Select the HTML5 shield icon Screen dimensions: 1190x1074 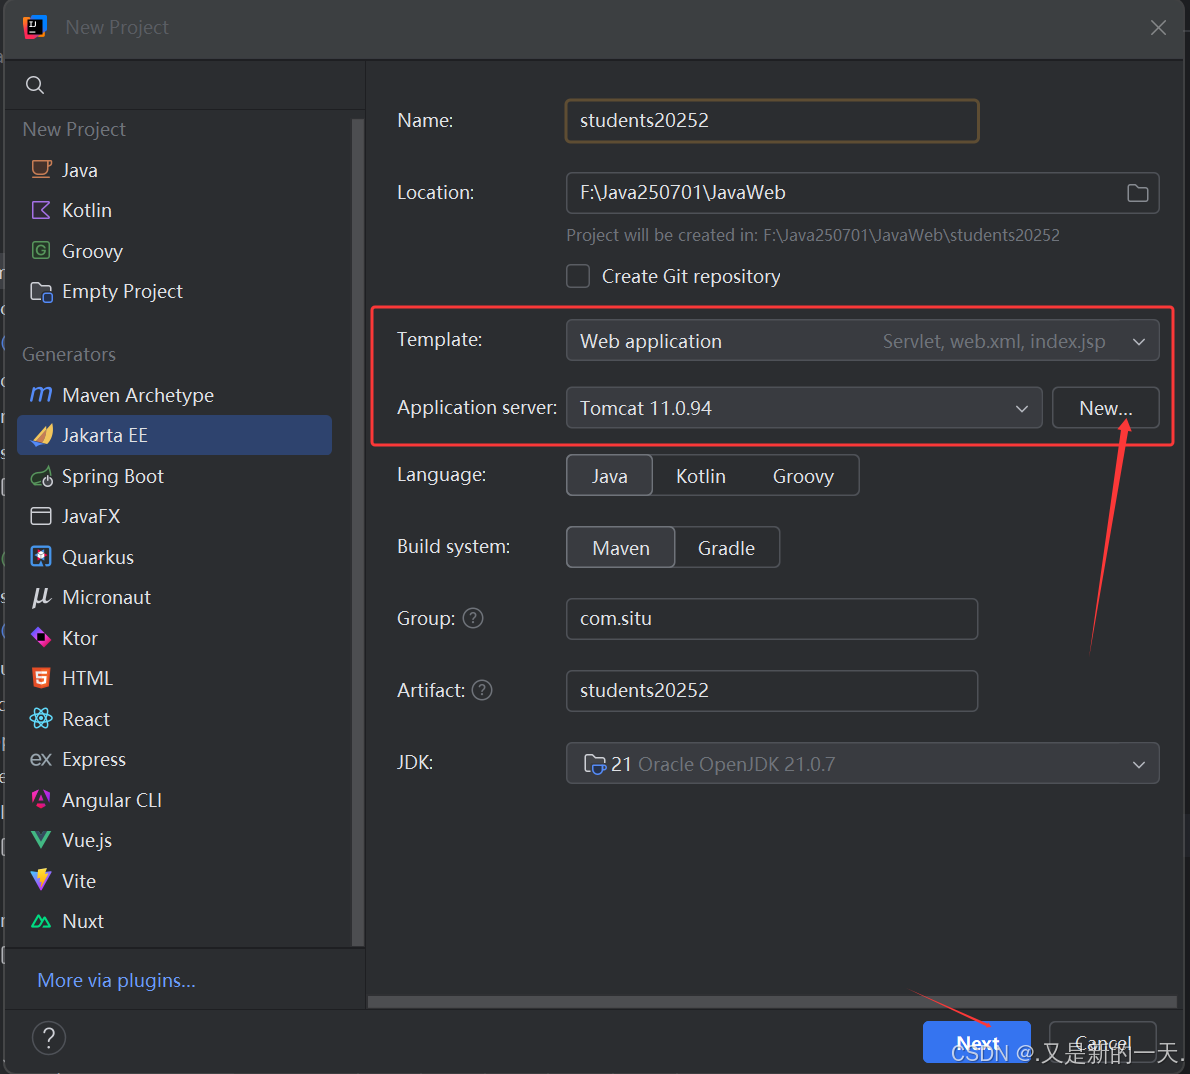click(41, 678)
